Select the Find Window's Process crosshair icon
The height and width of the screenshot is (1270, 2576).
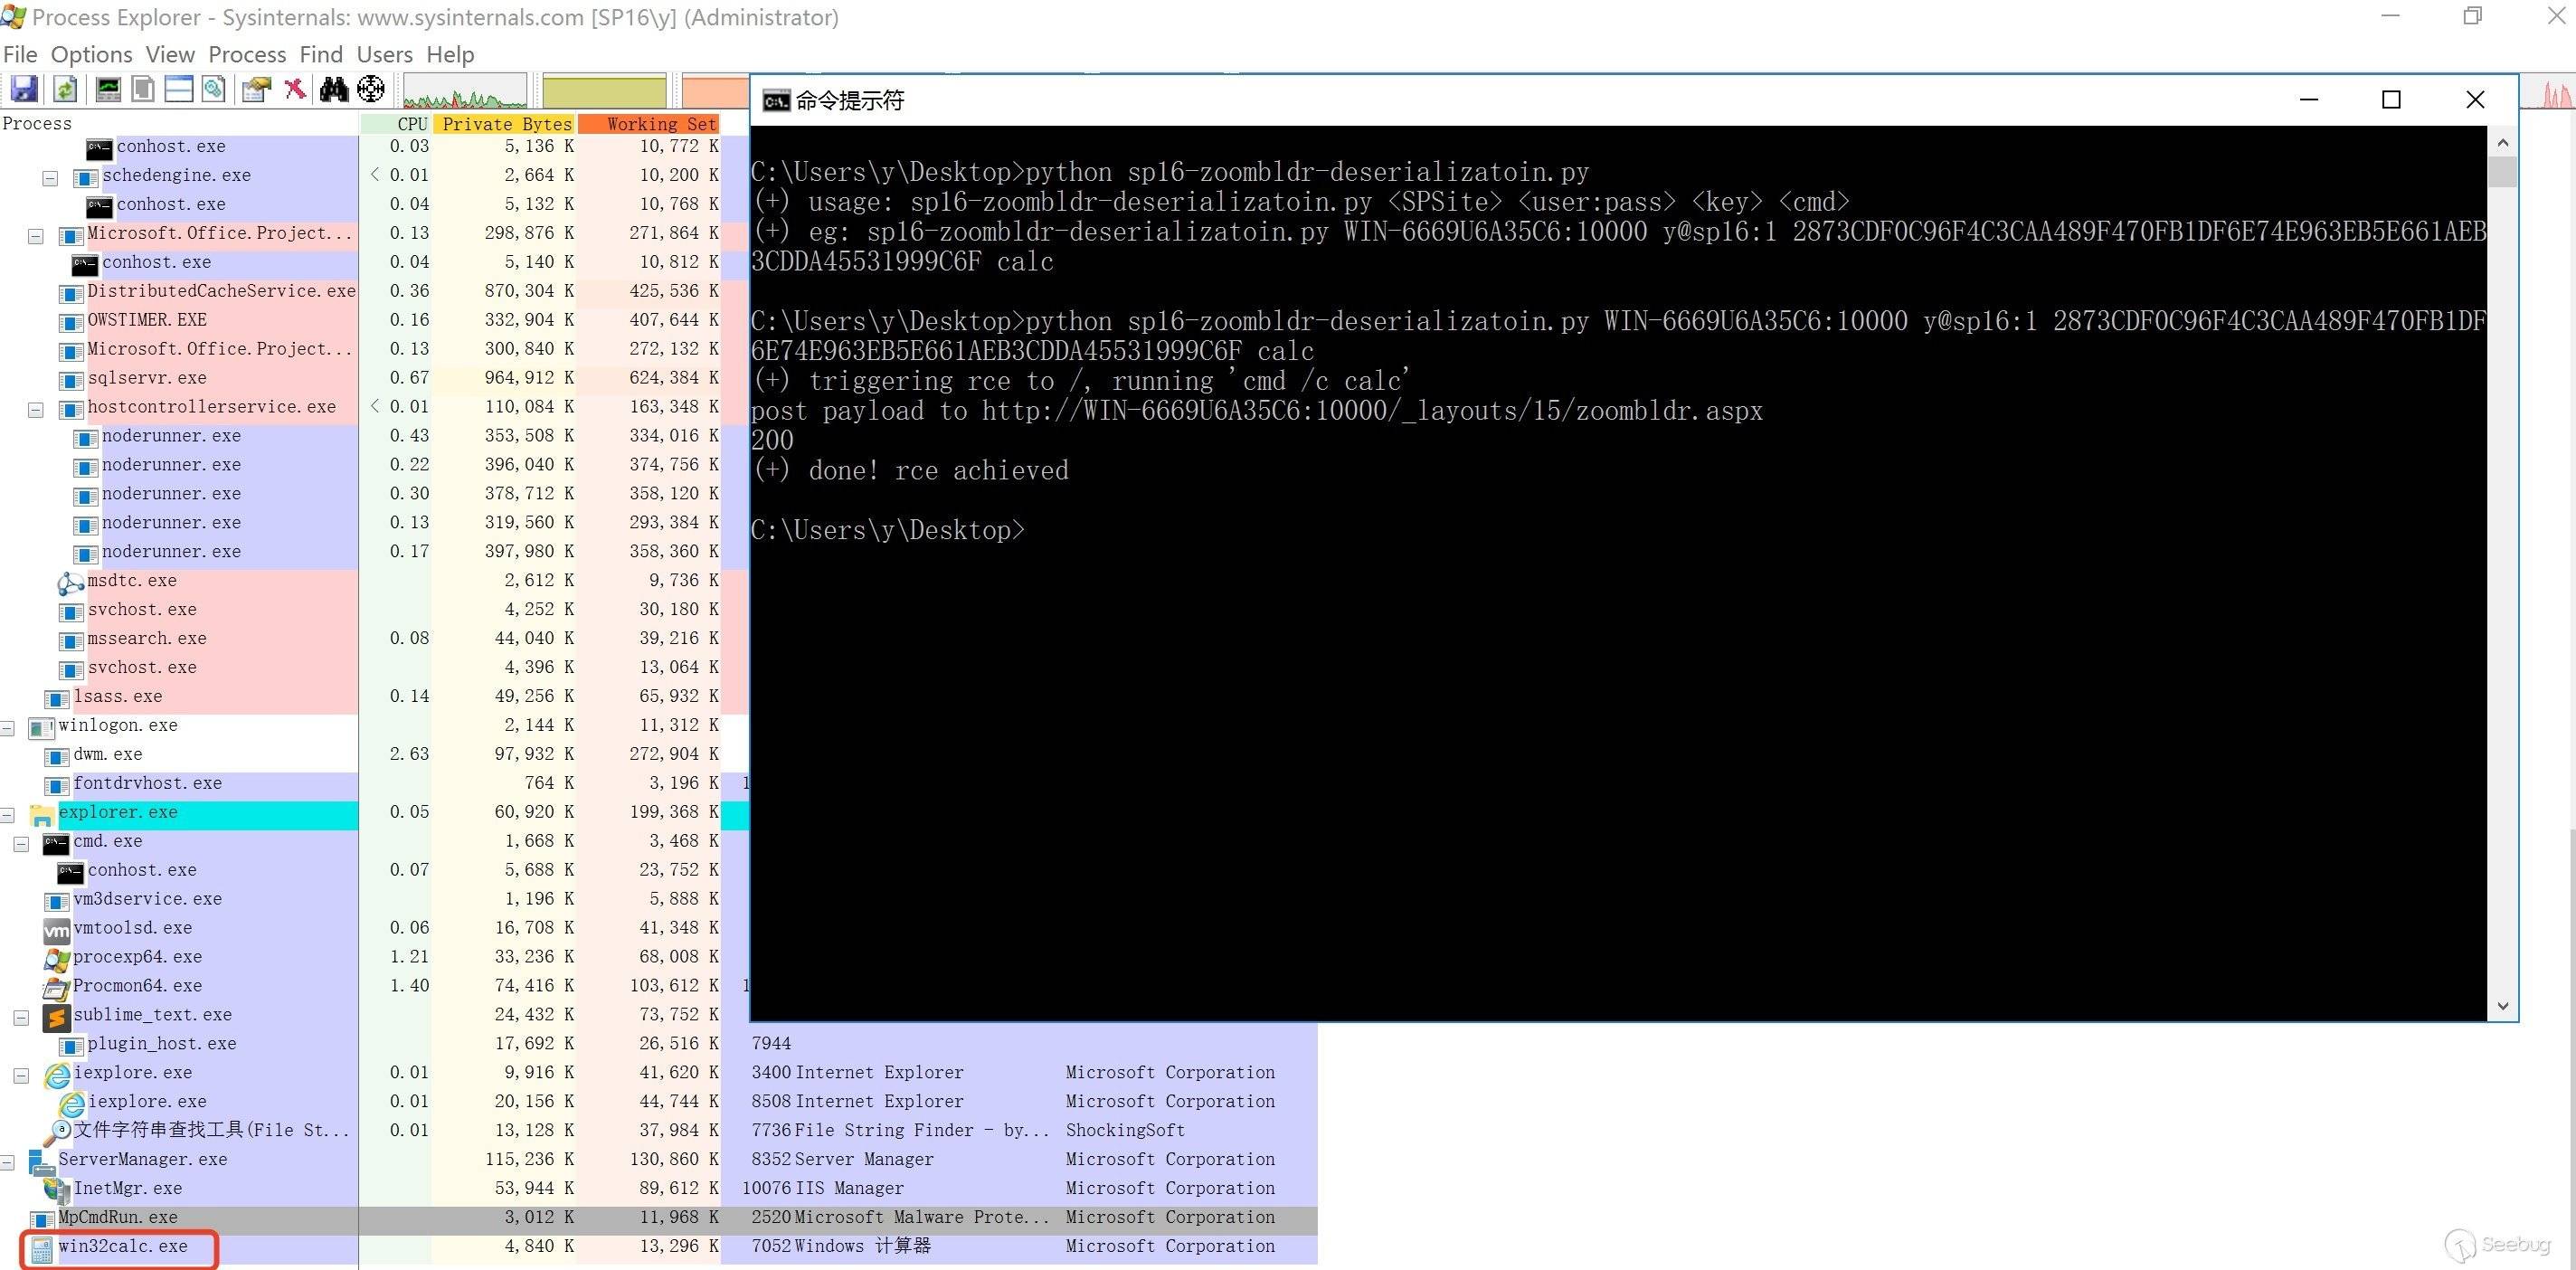point(371,90)
